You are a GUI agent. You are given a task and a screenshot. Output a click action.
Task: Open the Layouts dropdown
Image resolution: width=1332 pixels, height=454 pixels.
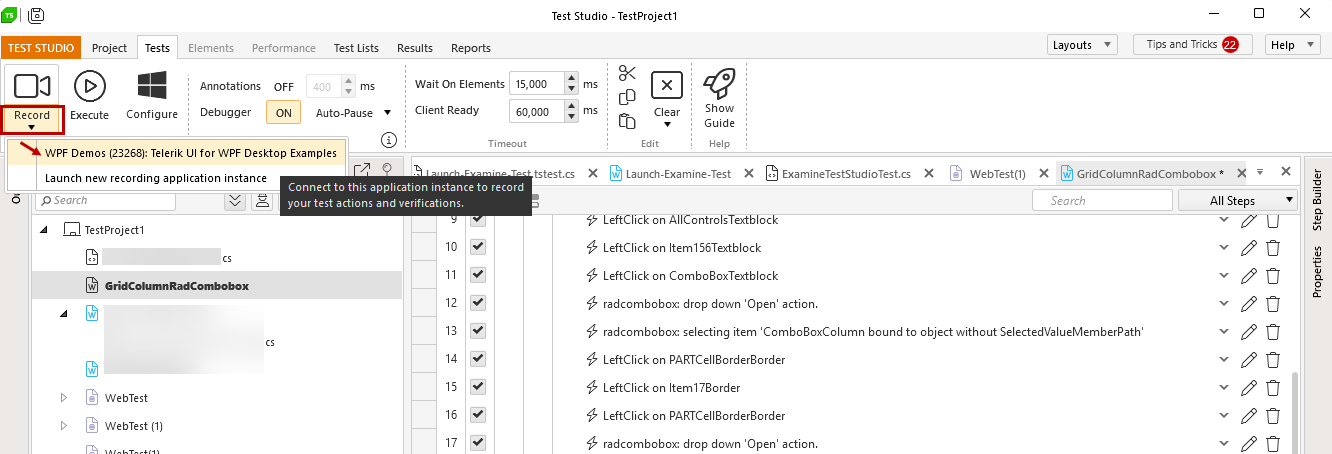pos(1082,45)
